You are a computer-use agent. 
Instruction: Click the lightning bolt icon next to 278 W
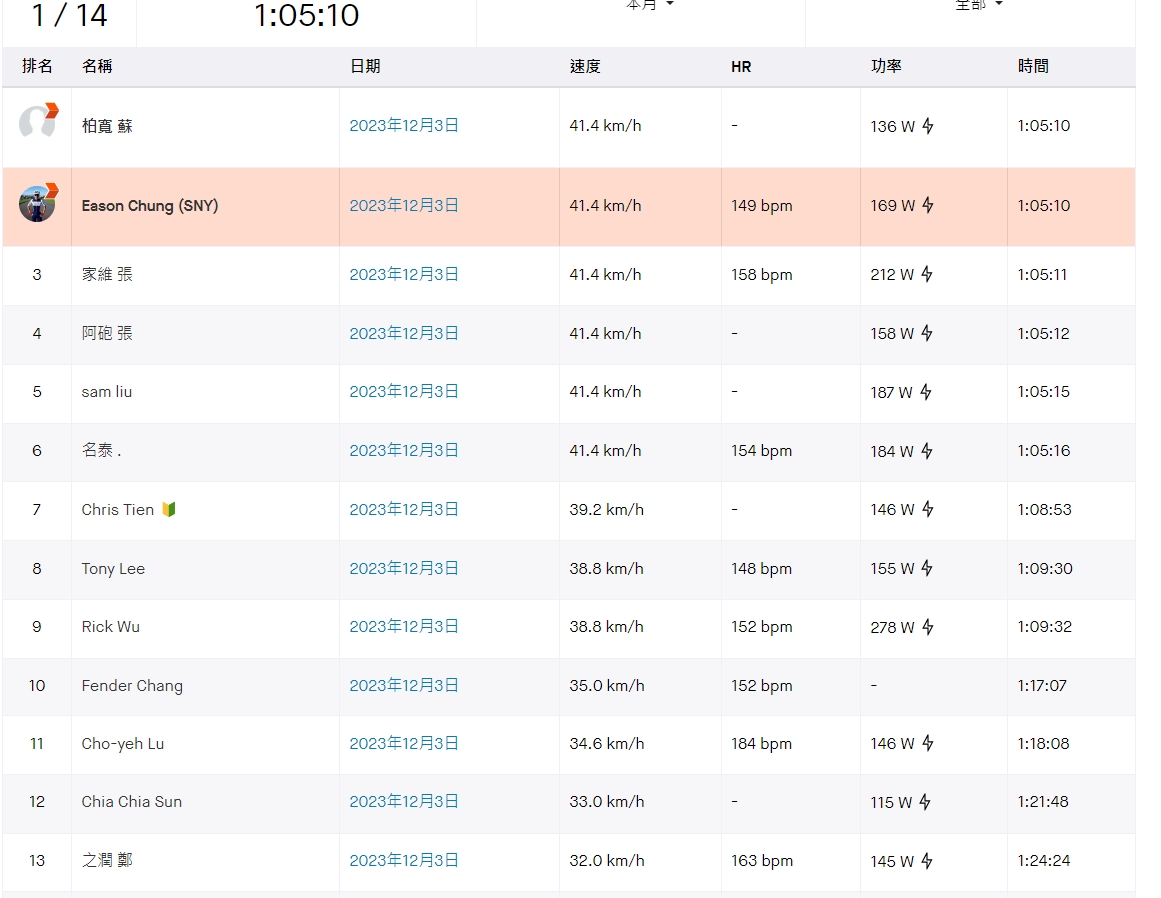pyautogui.click(x=927, y=627)
